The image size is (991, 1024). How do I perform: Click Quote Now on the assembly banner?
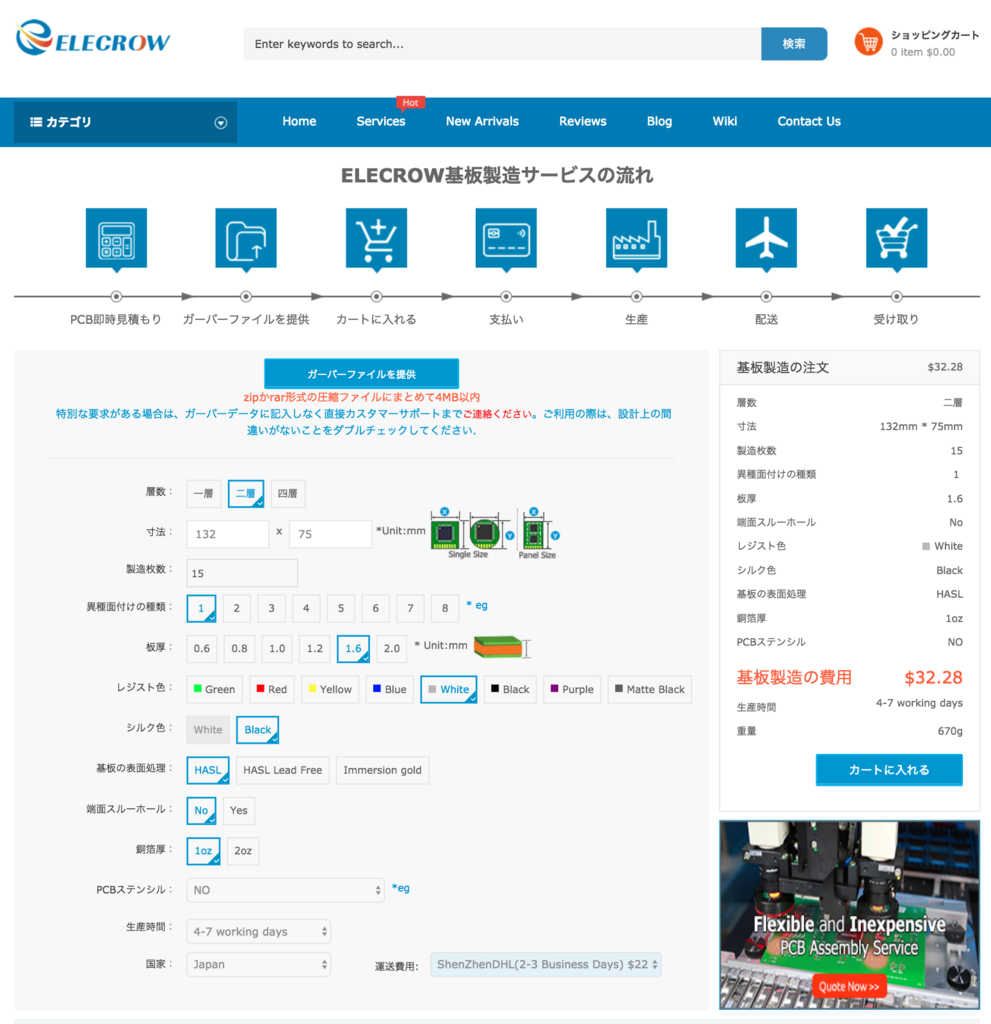click(849, 986)
